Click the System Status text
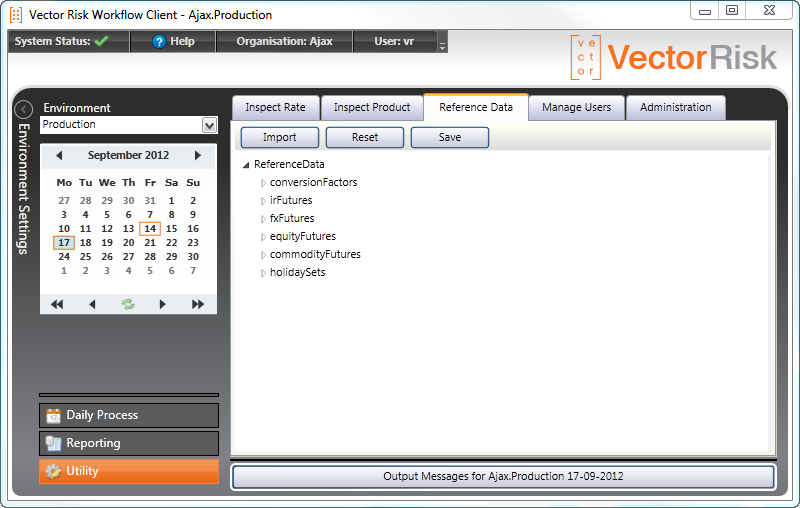The width and height of the screenshot is (800, 508). [53, 41]
